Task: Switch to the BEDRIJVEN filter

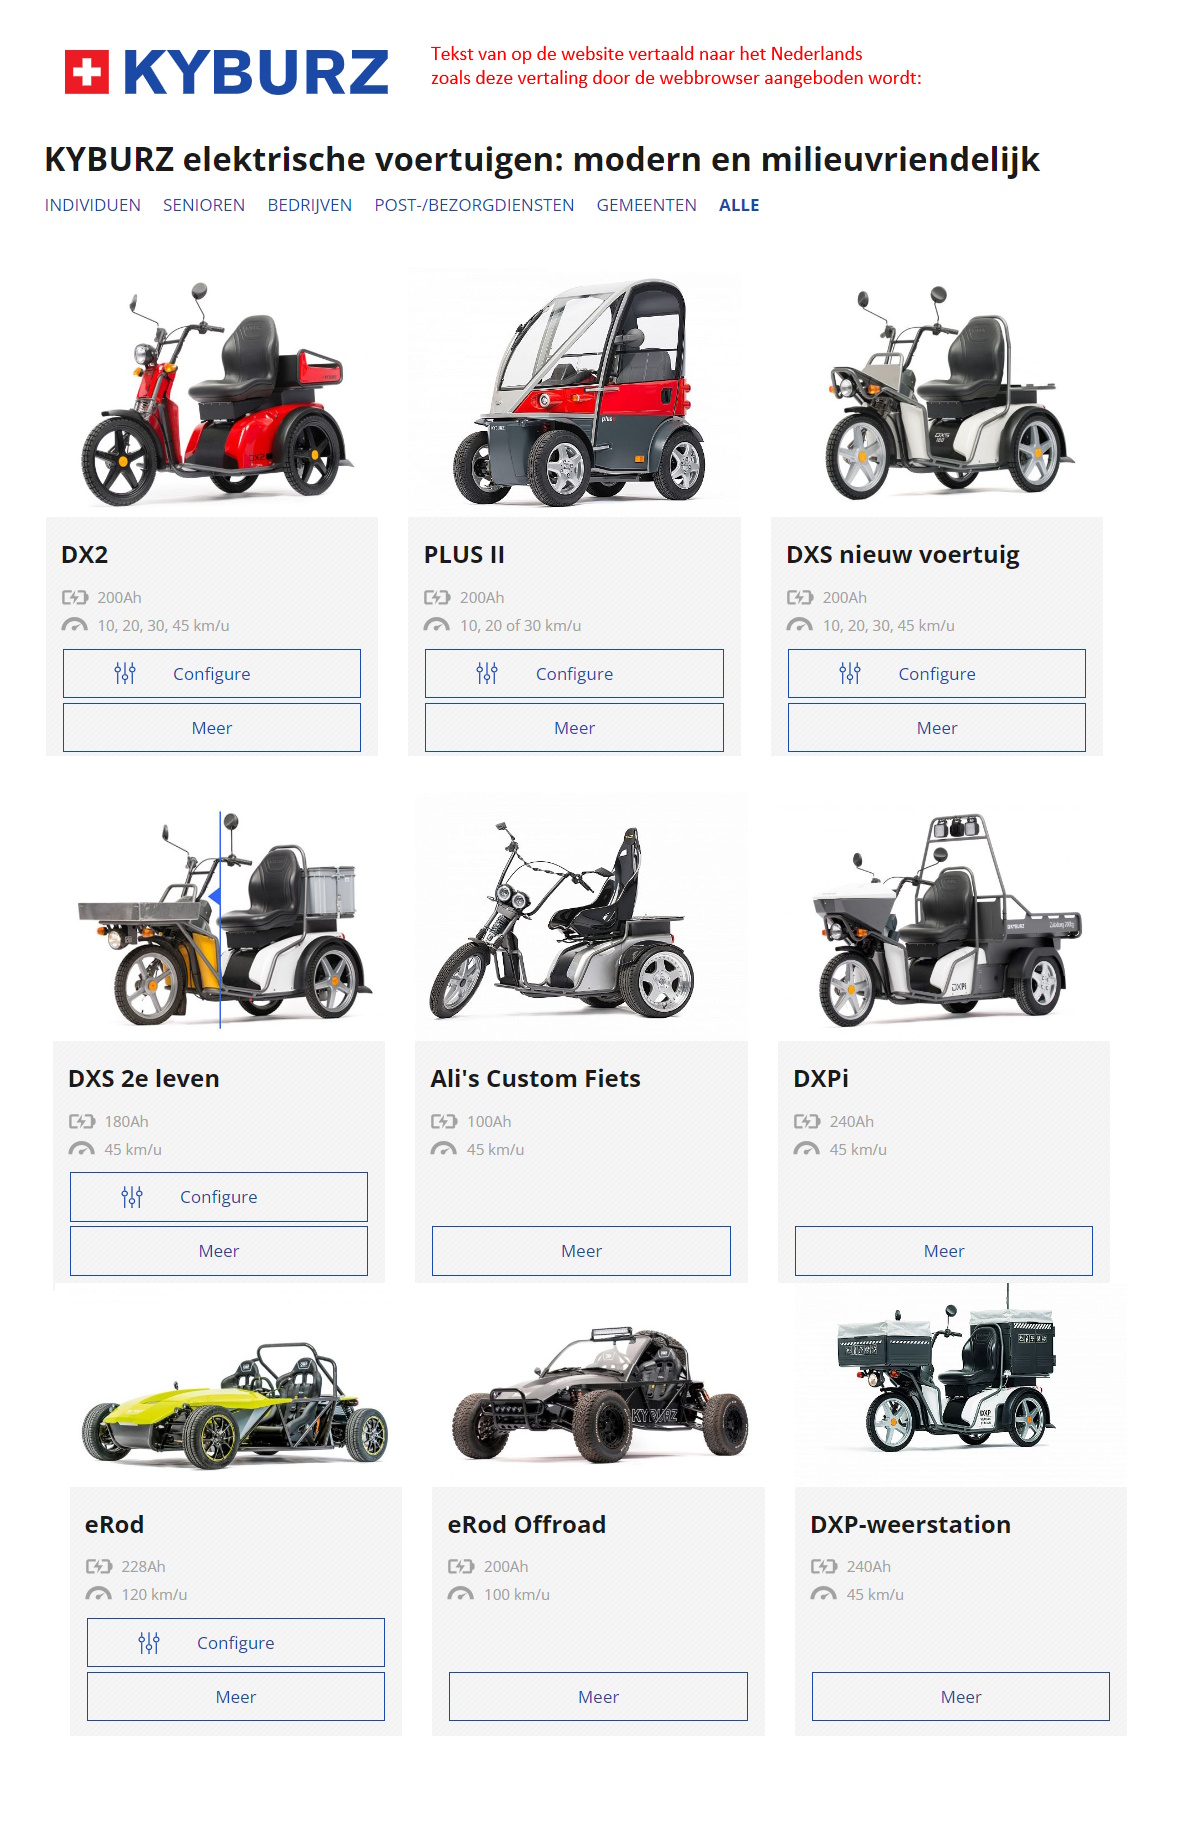Action: coord(310,205)
